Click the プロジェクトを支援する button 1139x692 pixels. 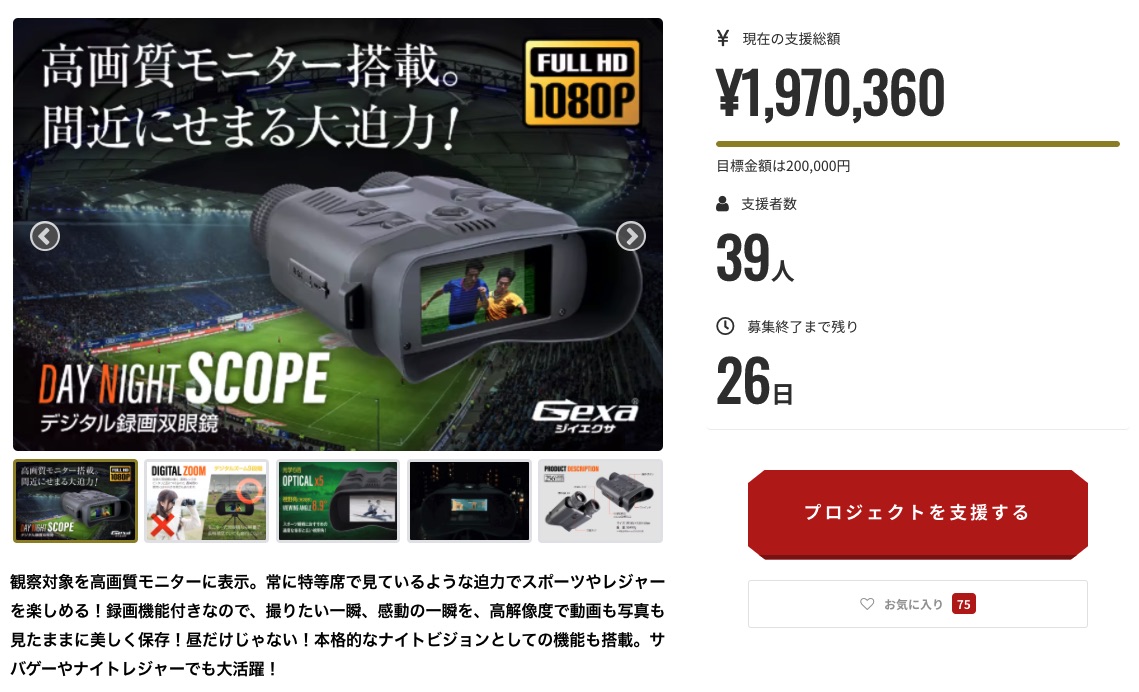click(x=917, y=513)
